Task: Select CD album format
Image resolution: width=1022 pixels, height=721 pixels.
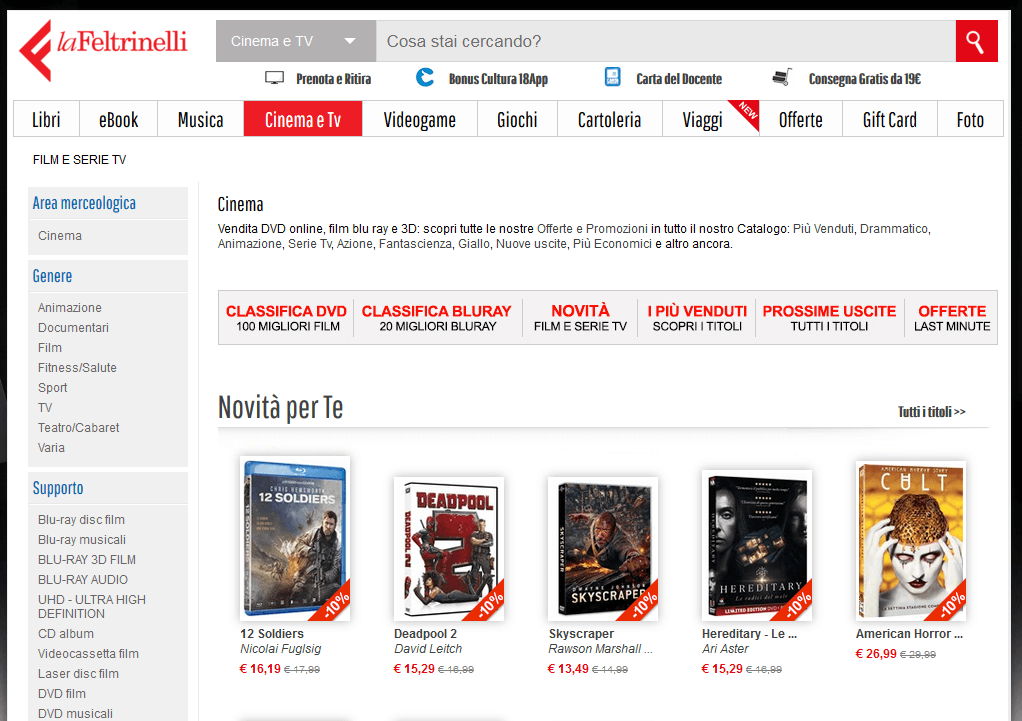Action: tap(66, 634)
